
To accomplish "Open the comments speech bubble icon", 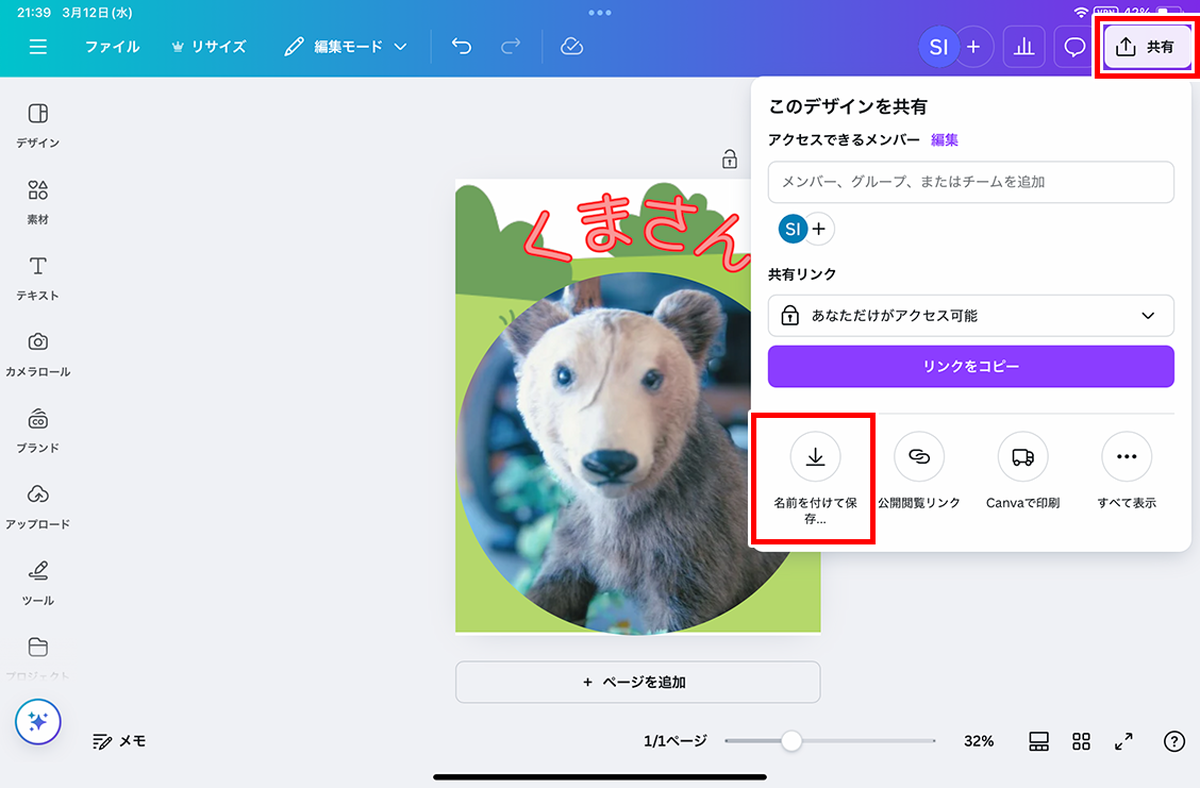I will pyautogui.click(x=1075, y=47).
